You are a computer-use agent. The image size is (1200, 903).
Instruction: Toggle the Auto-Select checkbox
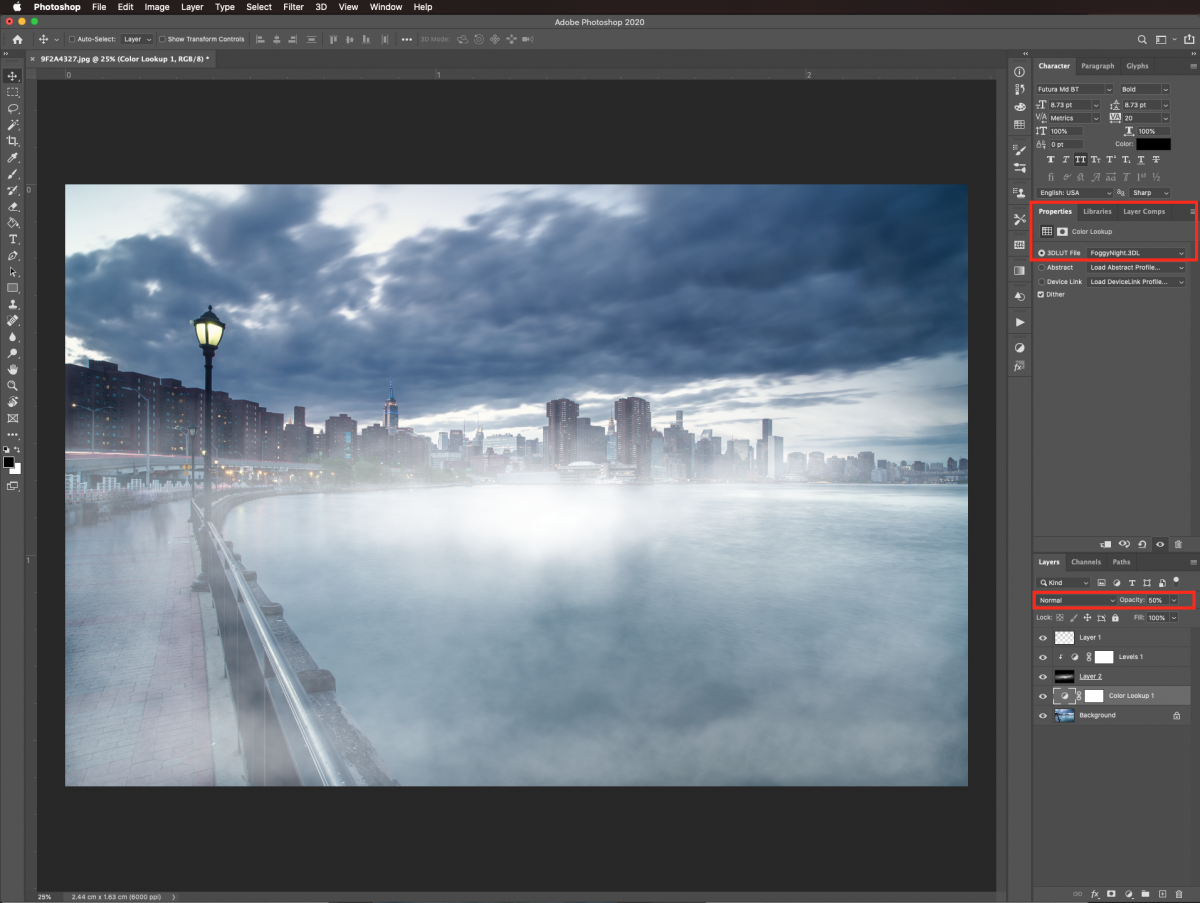point(72,39)
